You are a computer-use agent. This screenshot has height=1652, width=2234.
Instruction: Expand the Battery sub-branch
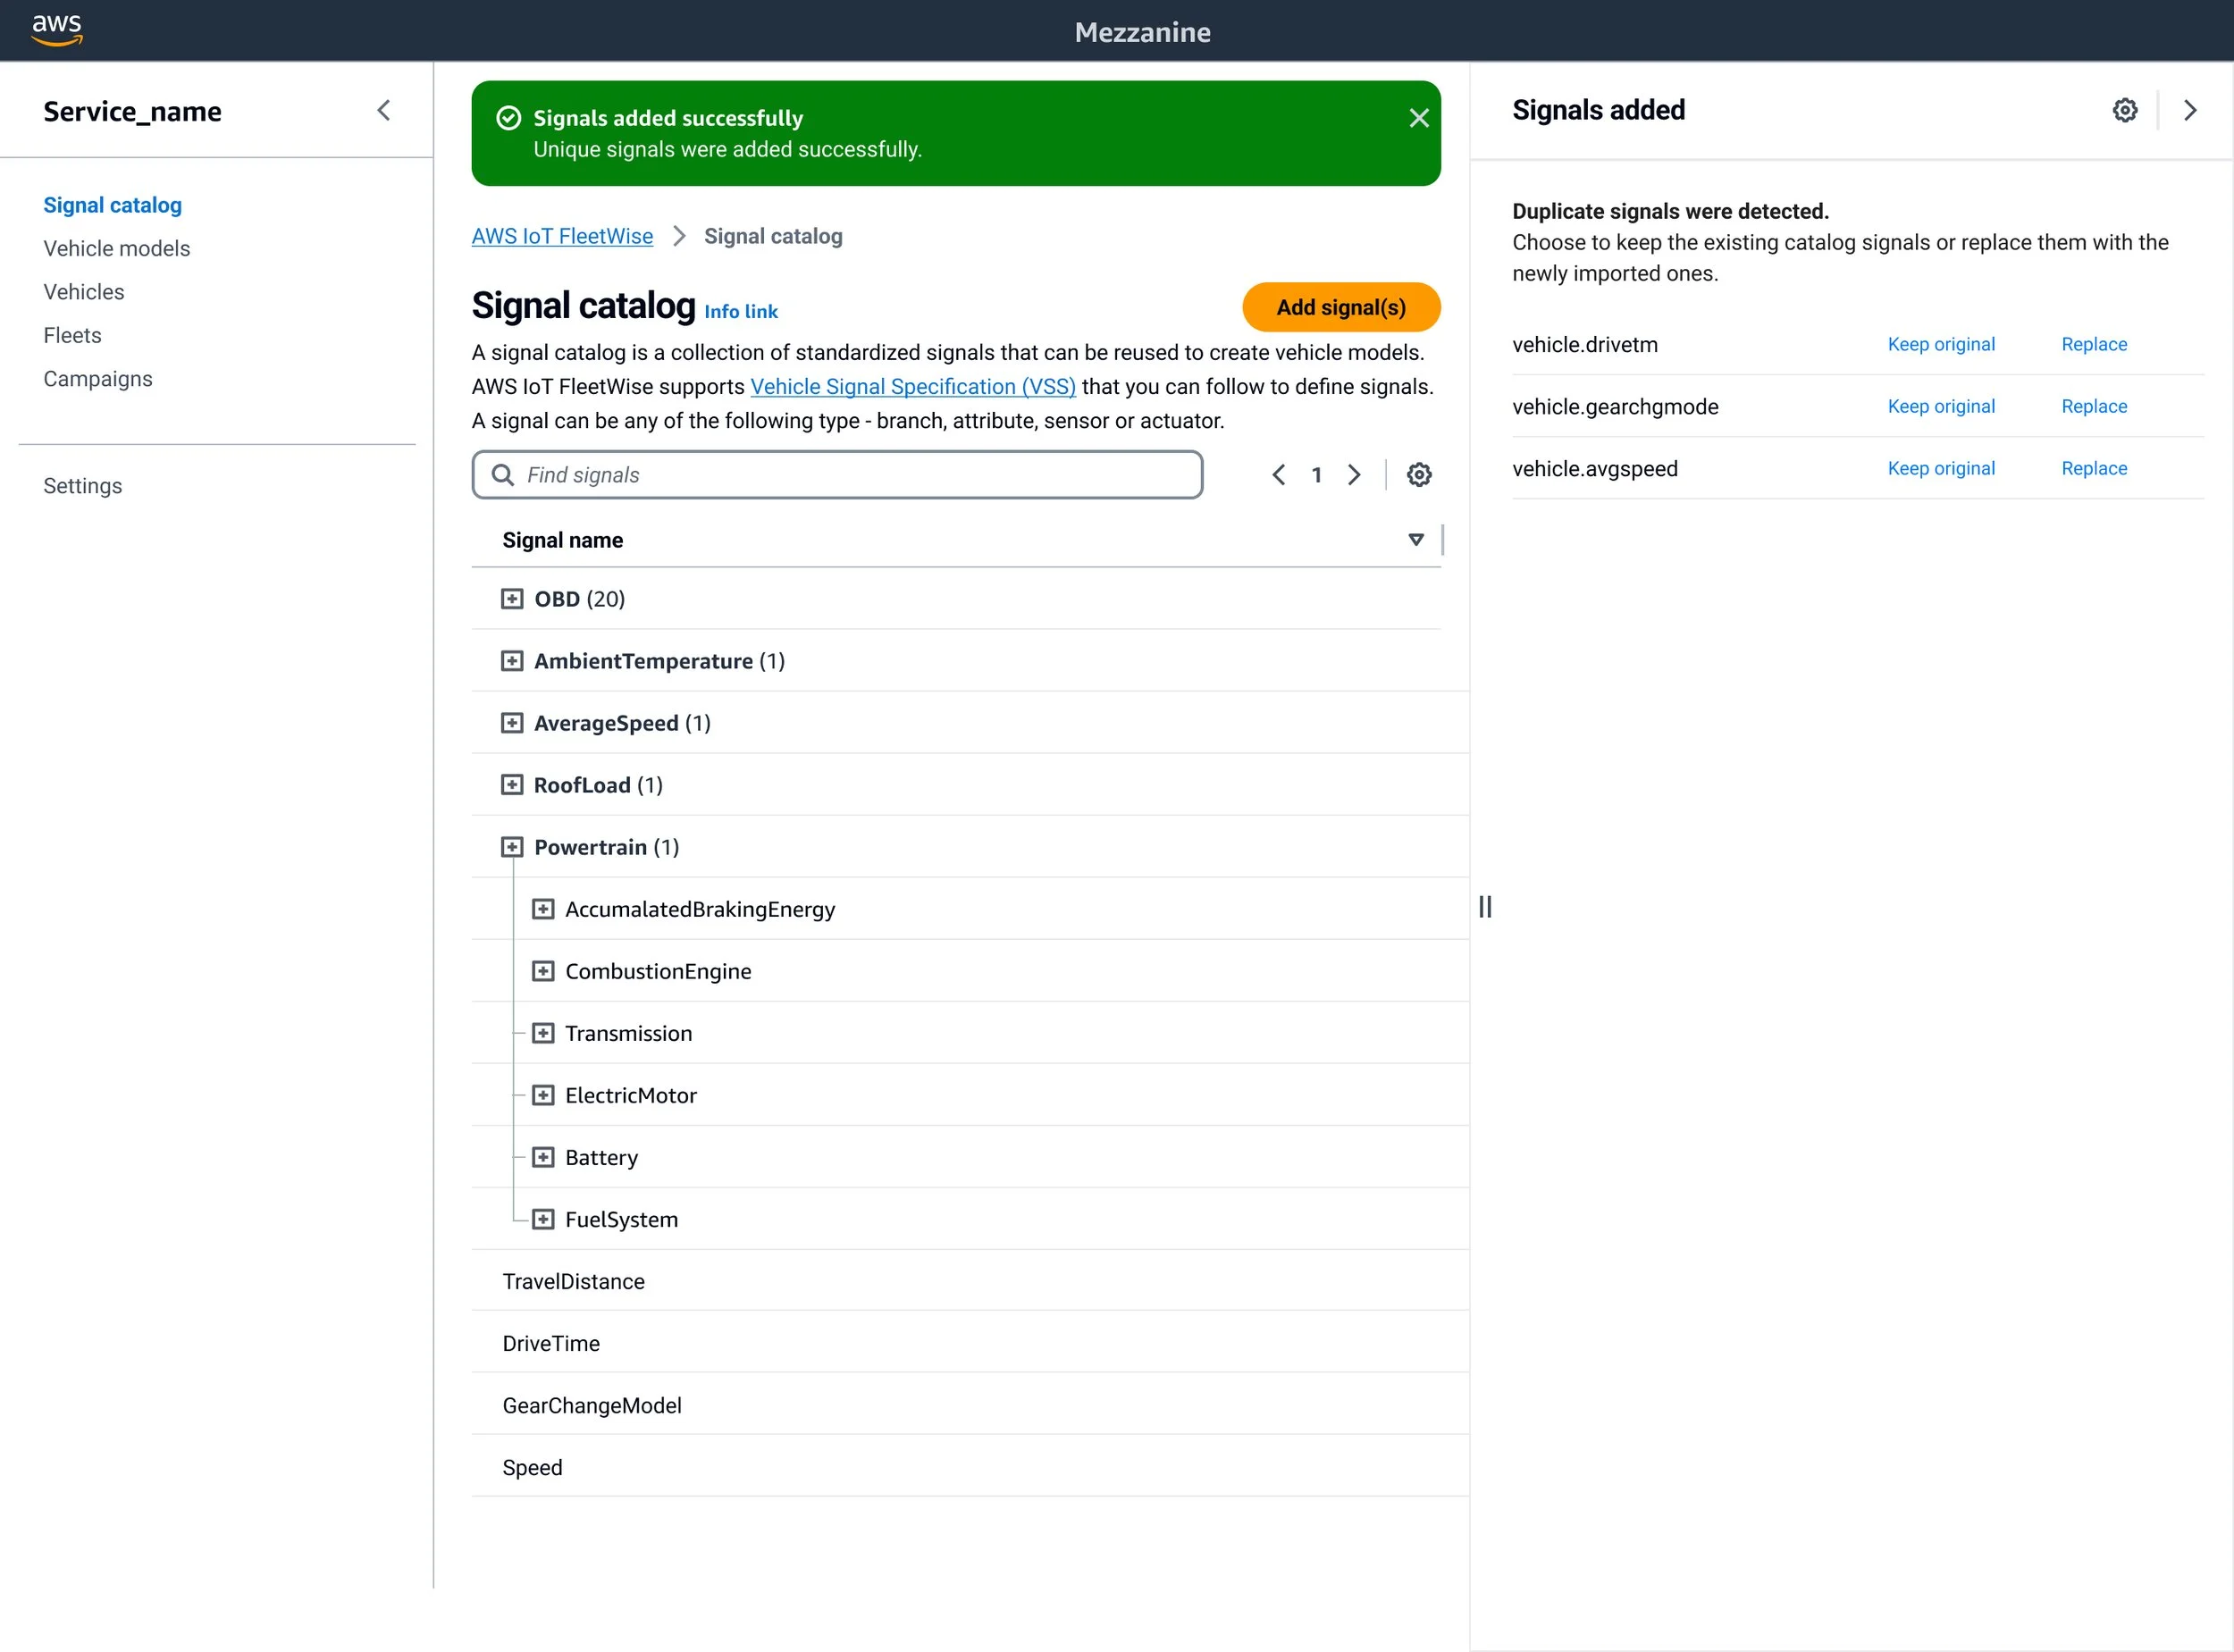[543, 1157]
